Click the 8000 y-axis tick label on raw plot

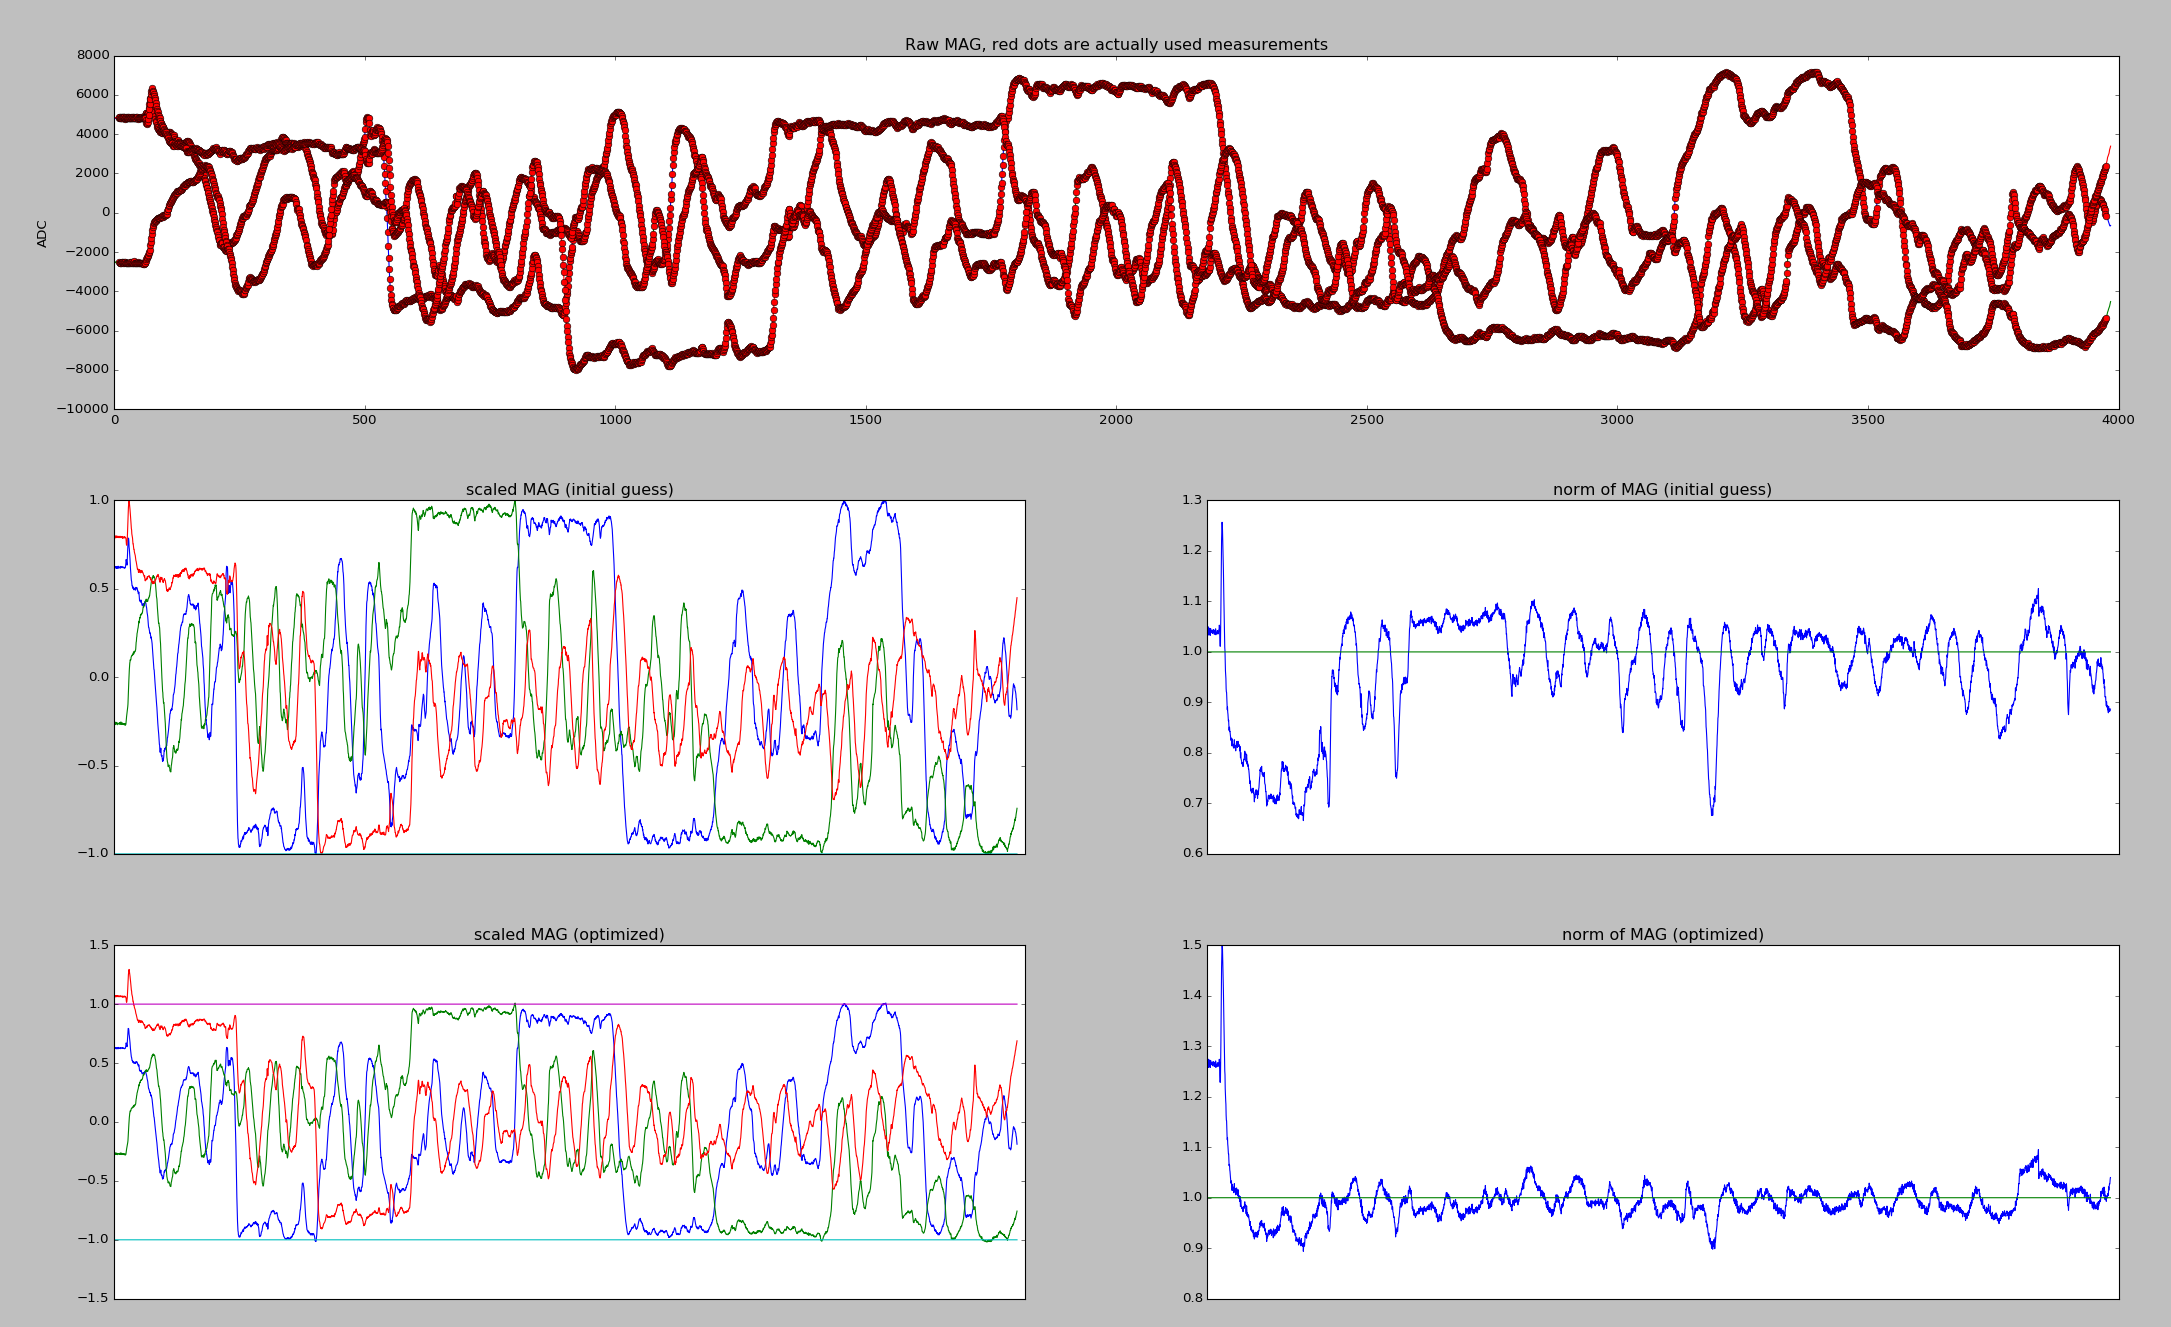click(x=93, y=56)
